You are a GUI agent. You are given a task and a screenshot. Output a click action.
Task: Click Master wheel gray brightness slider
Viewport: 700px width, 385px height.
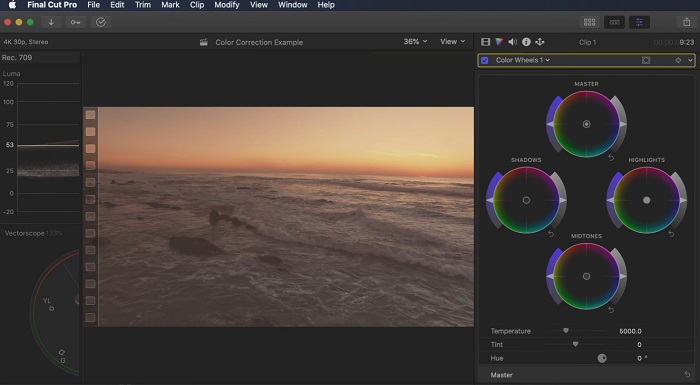click(619, 124)
